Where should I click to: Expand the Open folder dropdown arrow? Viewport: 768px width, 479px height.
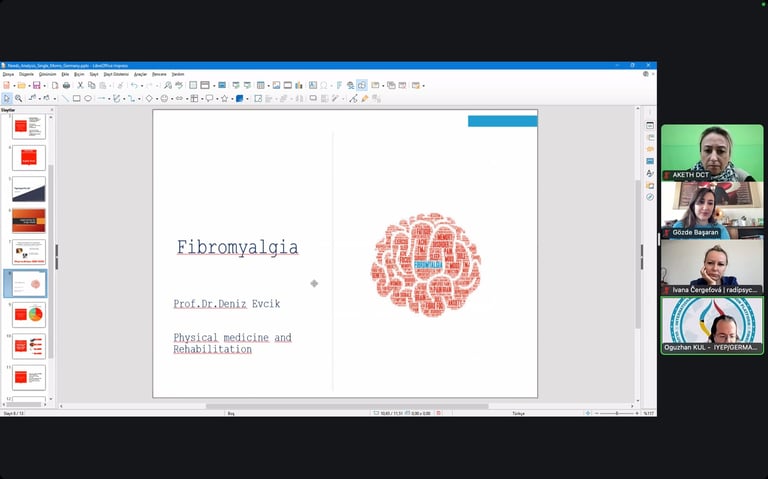[x=29, y=86]
